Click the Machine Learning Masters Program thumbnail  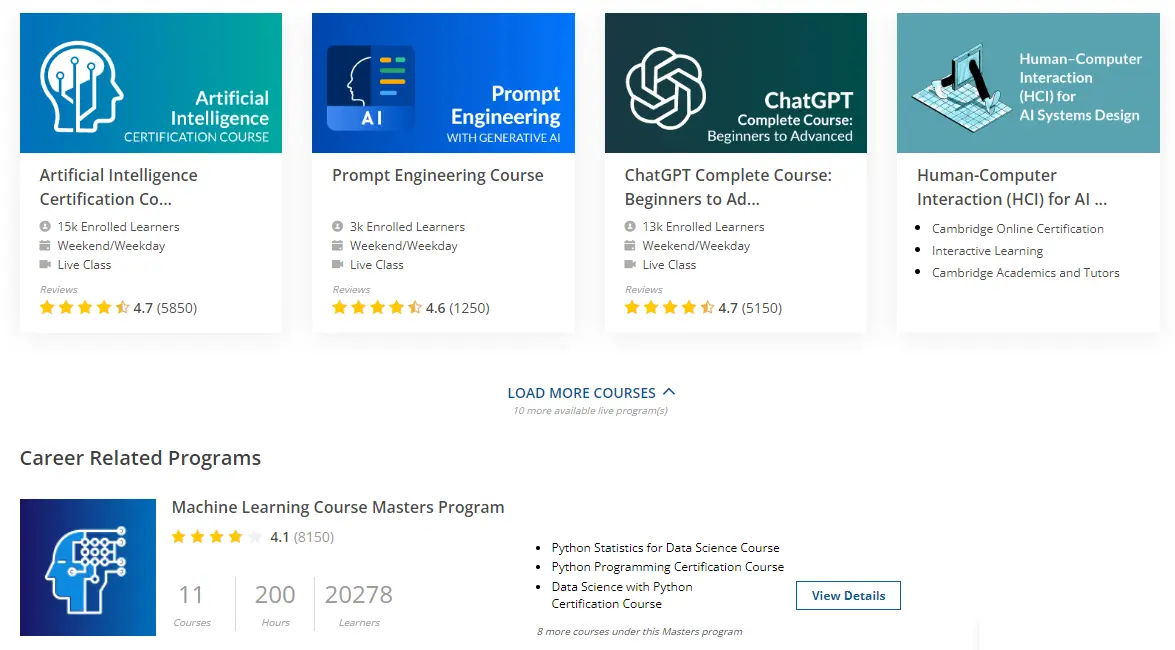[88, 568]
